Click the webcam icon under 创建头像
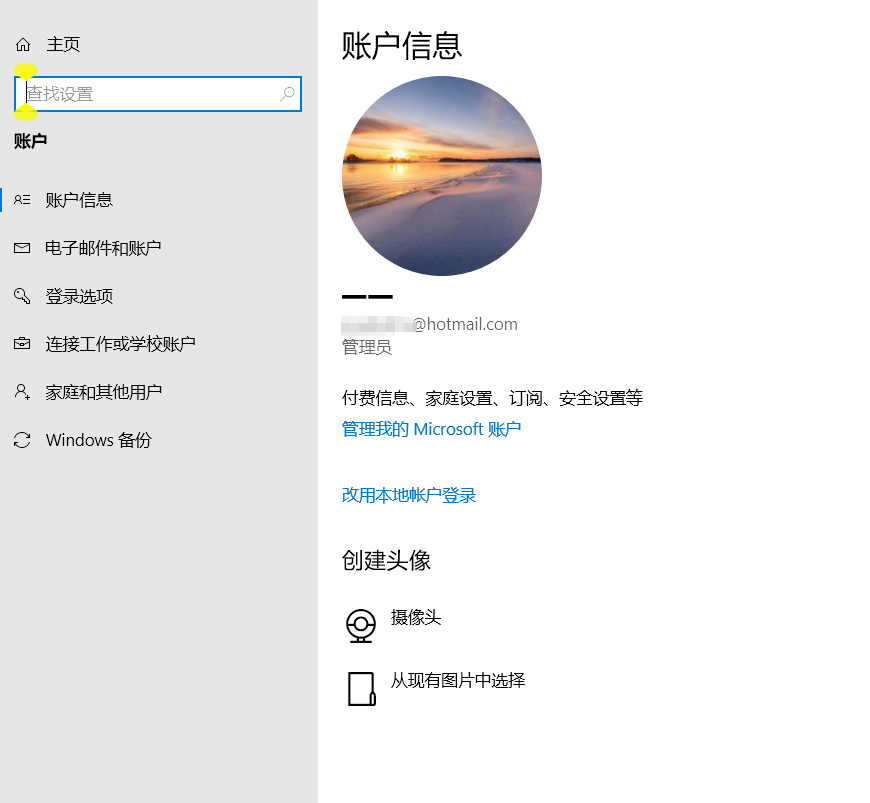Image resolution: width=870 pixels, height=803 pixels. (361, 625)
